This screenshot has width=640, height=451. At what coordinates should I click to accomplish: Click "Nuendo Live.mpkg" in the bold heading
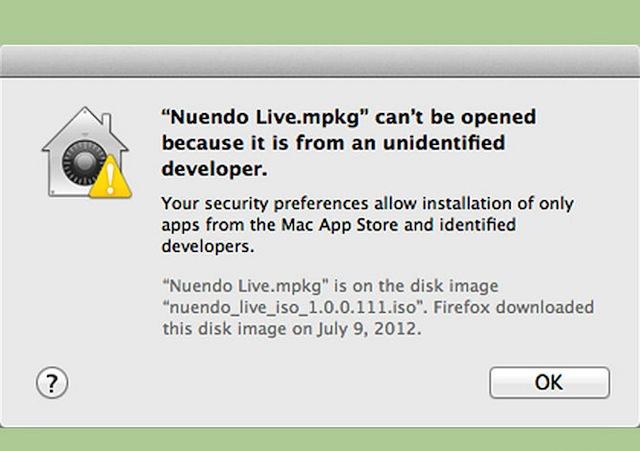point(264,117)
